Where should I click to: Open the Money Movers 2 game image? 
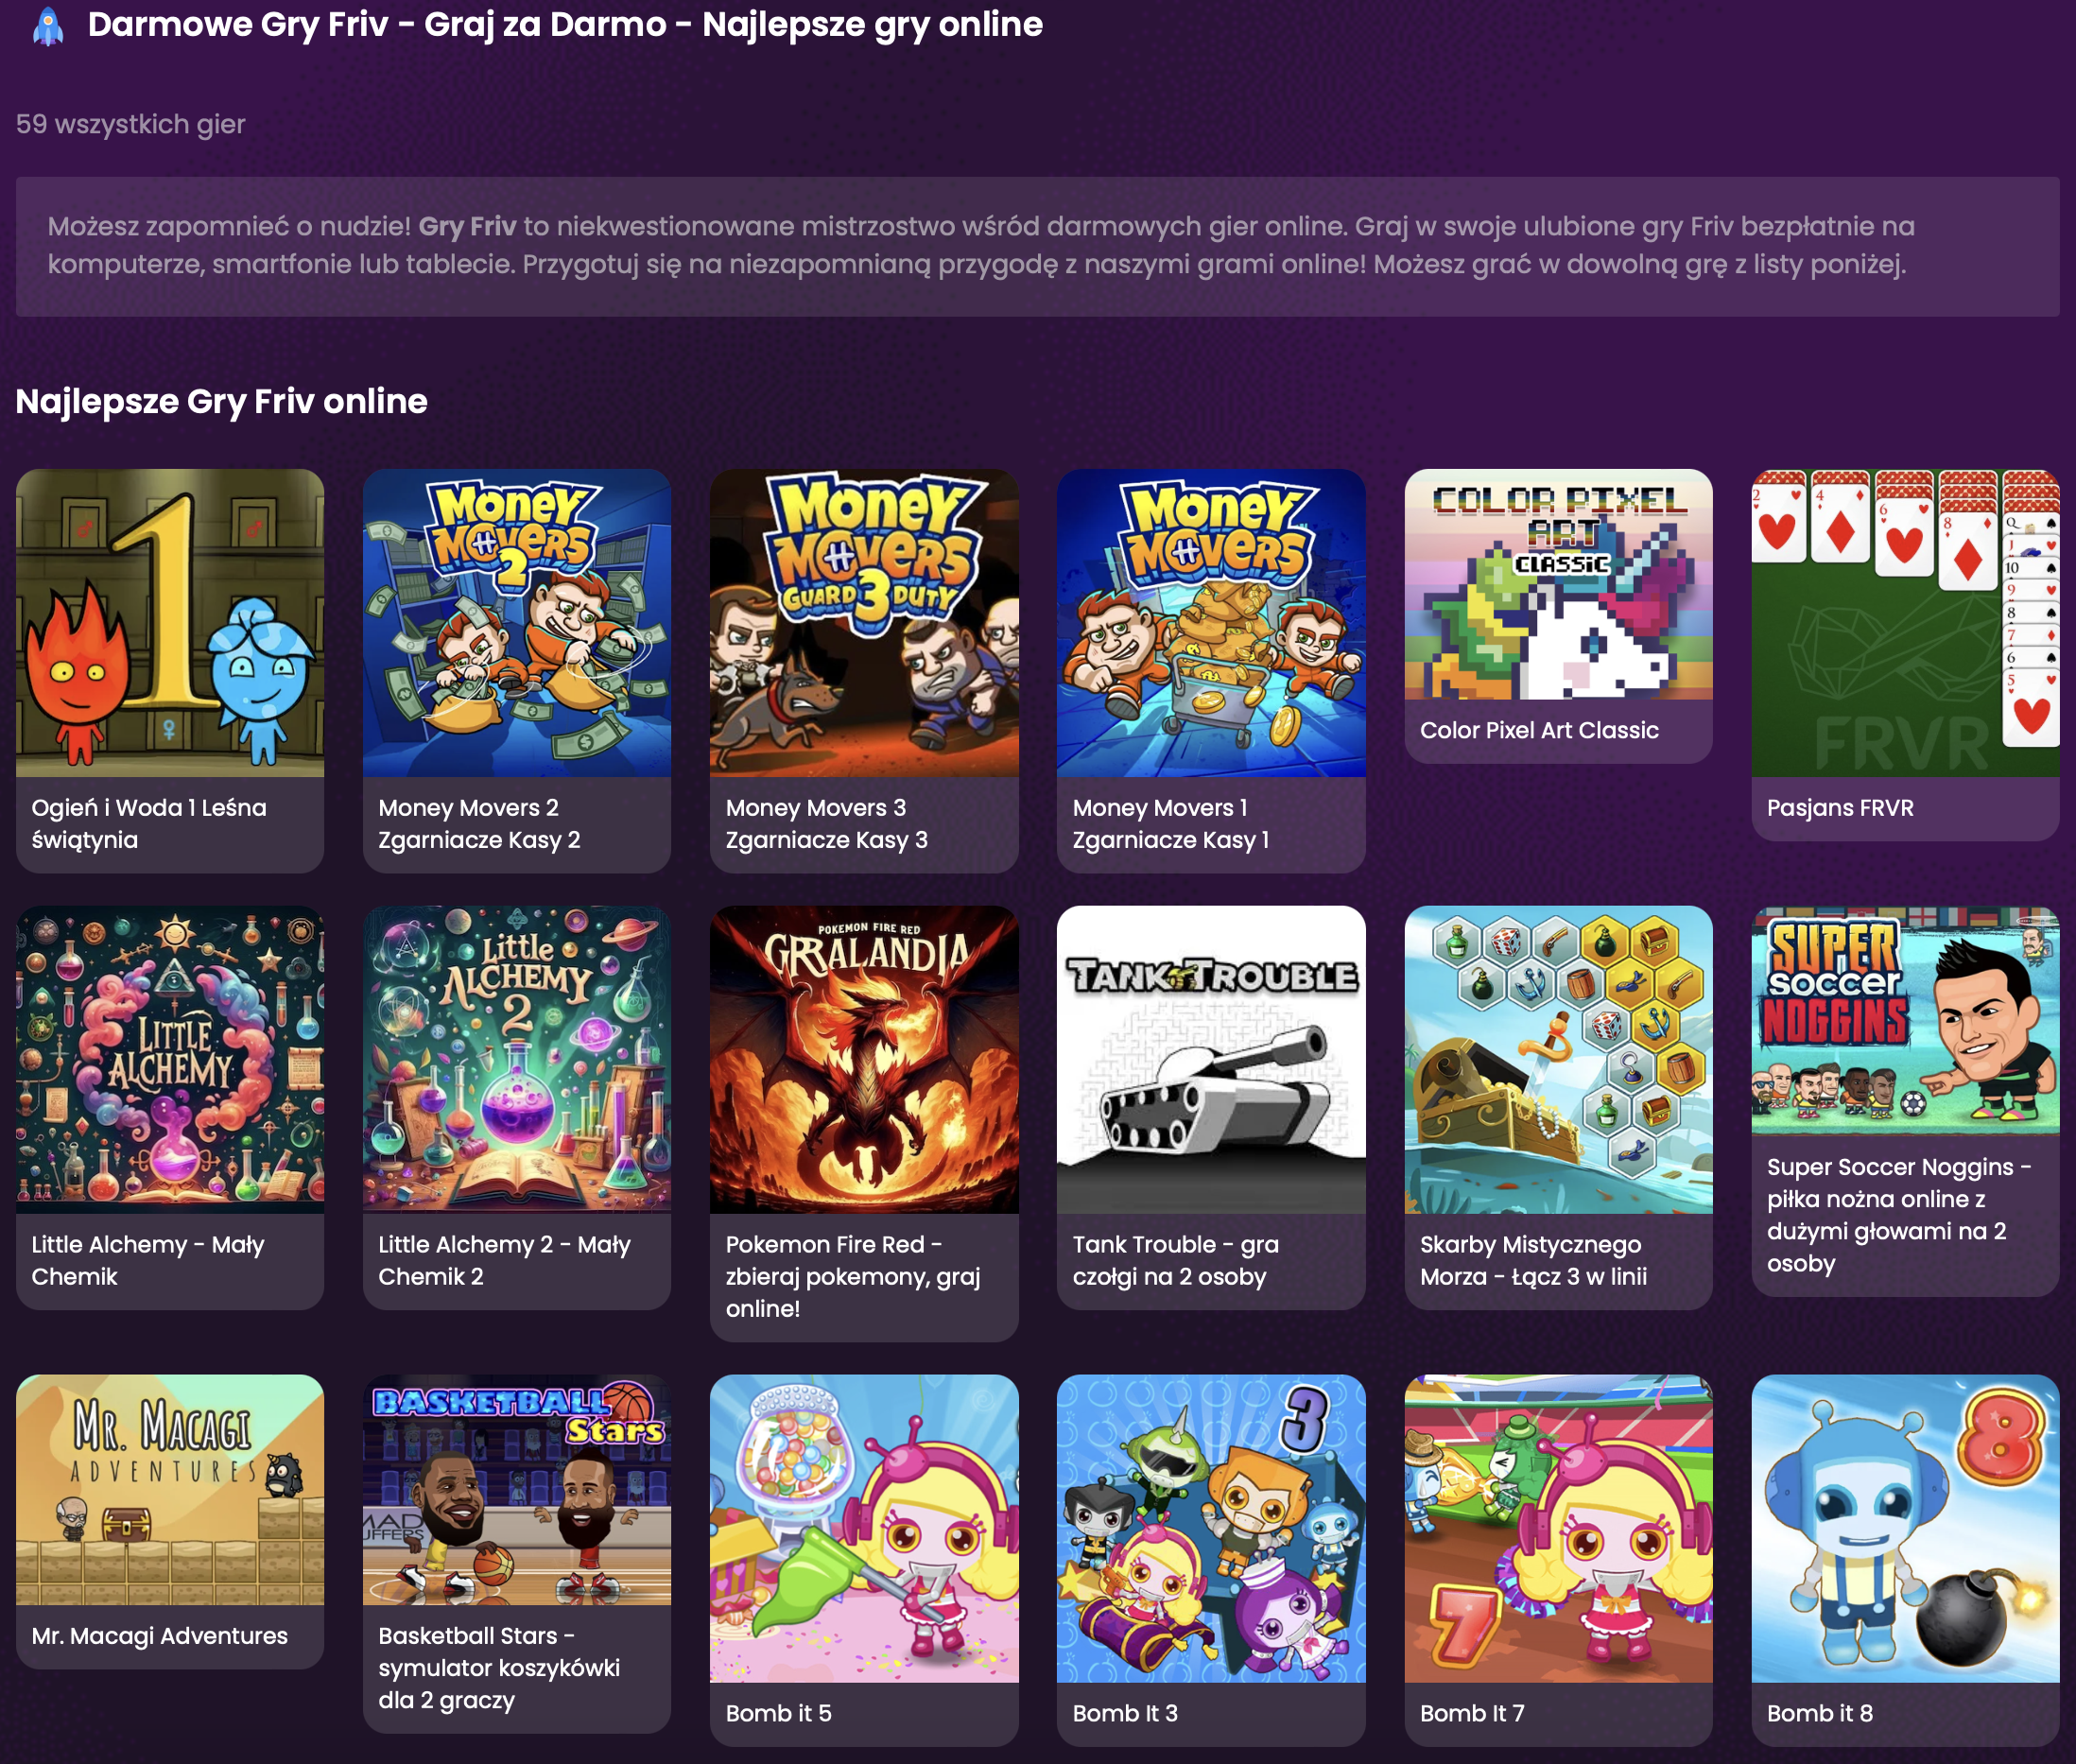pyautogui.click(x=516, y=622)
